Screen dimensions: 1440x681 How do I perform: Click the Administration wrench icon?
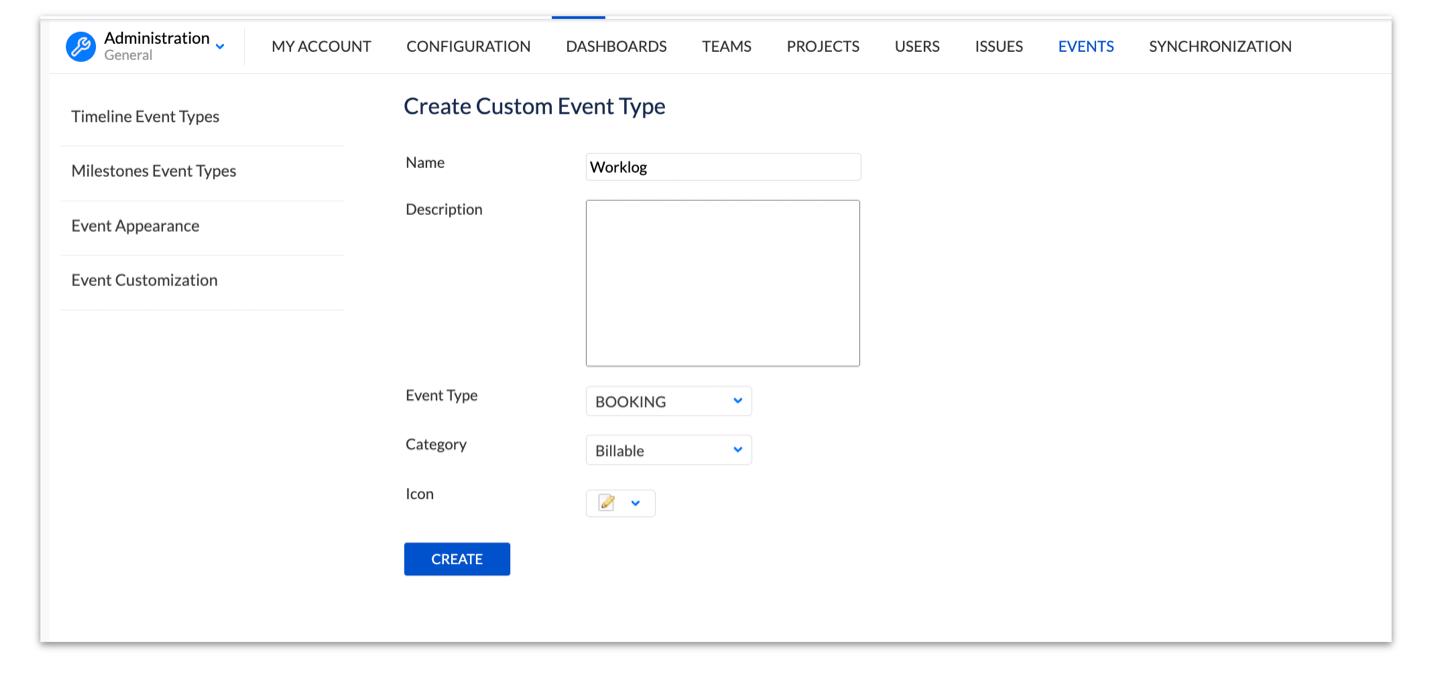[x=81, y=46]
